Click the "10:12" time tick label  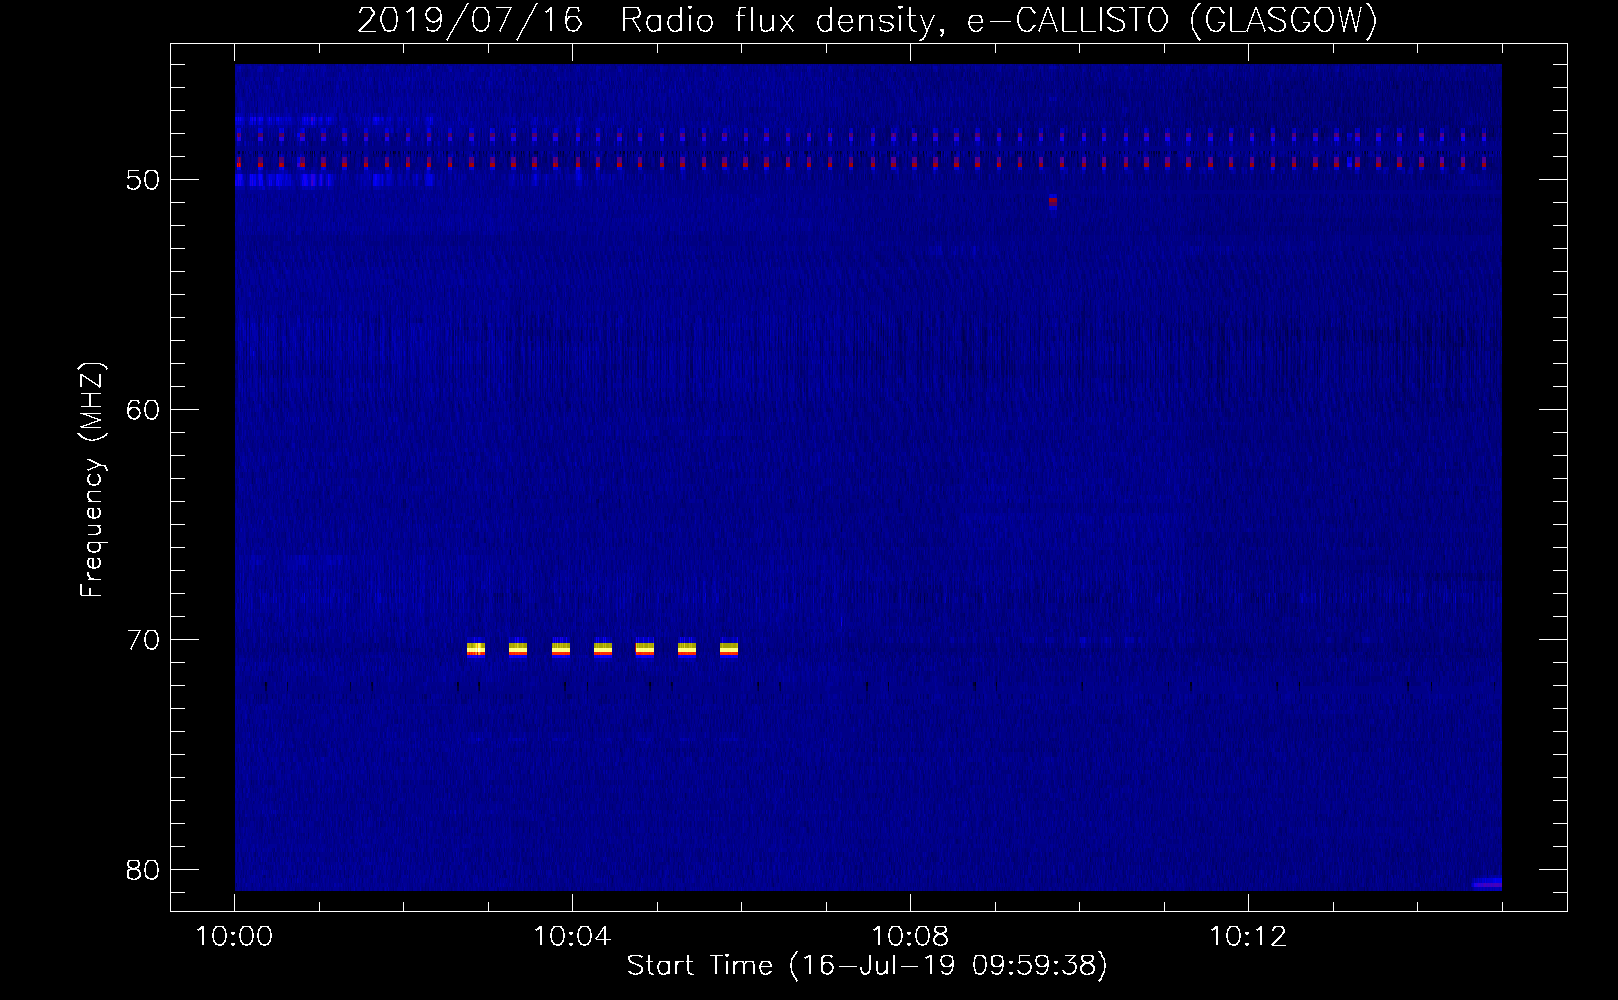pyautogui.click(x=1248, y=936)
